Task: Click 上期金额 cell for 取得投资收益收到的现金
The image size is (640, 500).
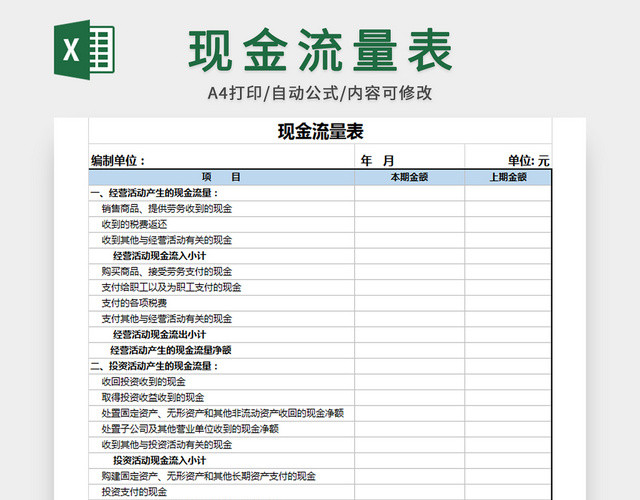Action: click(x=508, y=398)
